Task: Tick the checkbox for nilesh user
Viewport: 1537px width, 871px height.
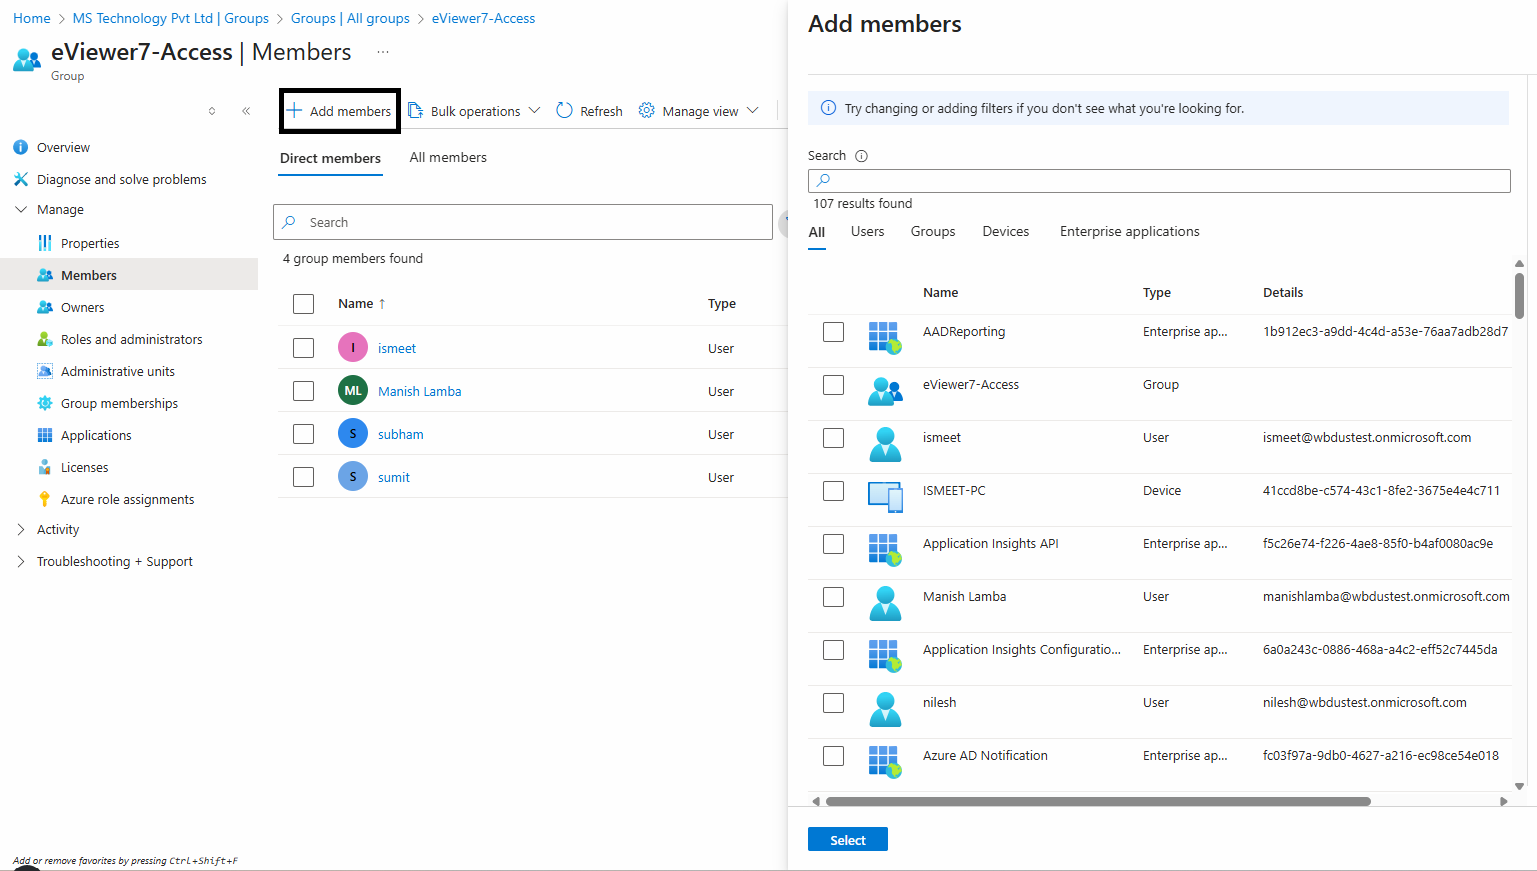Action: click(833, 703)
